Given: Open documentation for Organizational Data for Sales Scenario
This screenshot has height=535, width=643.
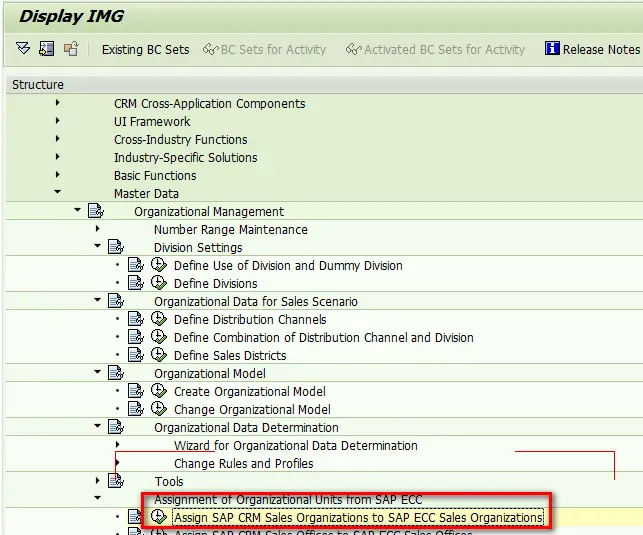Looking at the screenshot, I should click(x=116, y=301).
